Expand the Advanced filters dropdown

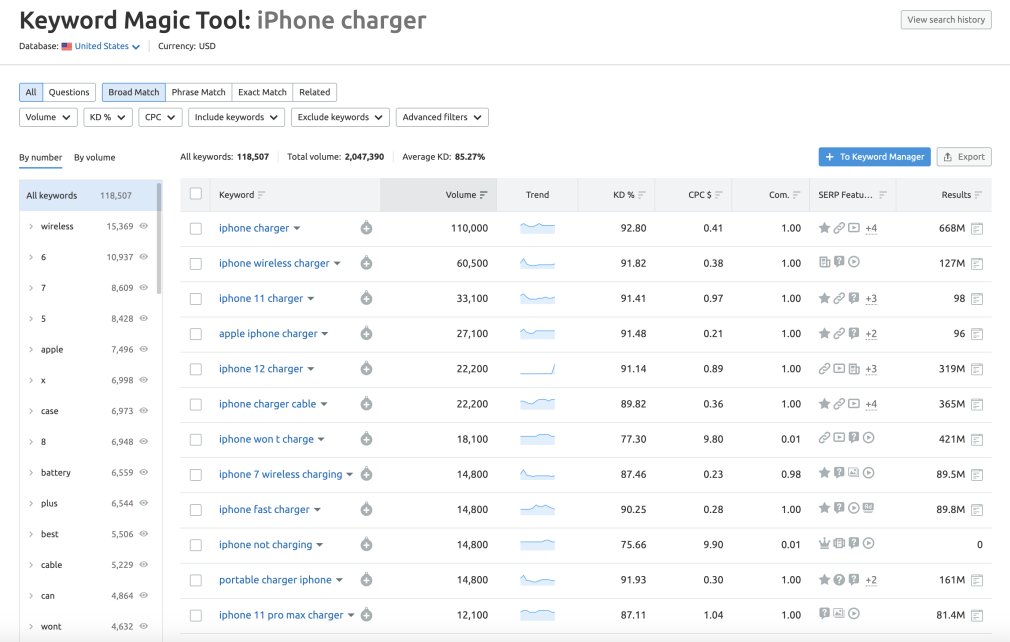[442, 117]
